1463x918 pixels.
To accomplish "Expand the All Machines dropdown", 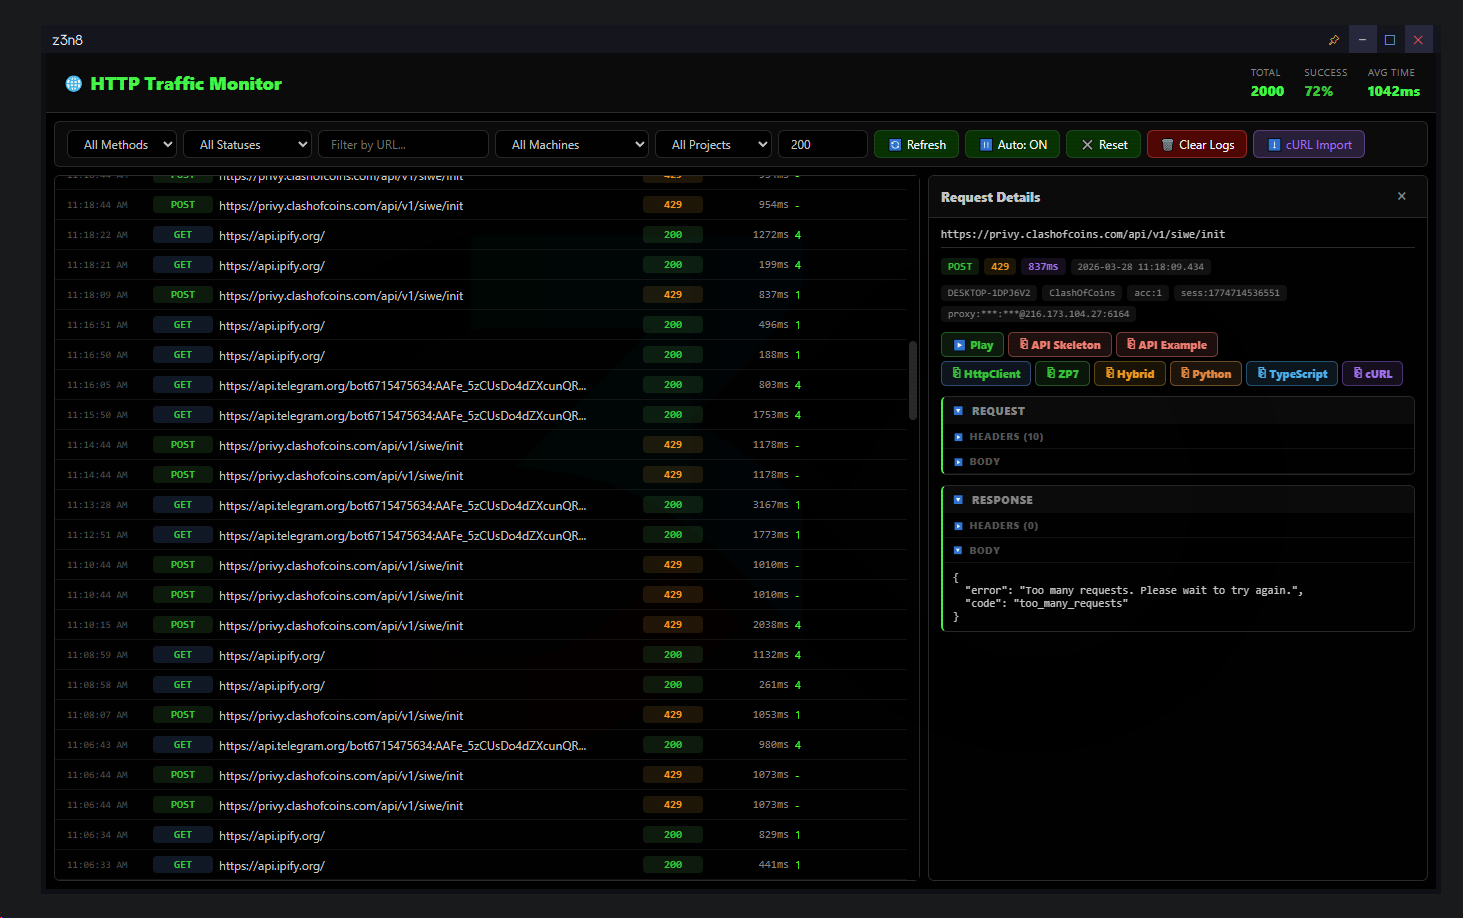I will [571, 145].
